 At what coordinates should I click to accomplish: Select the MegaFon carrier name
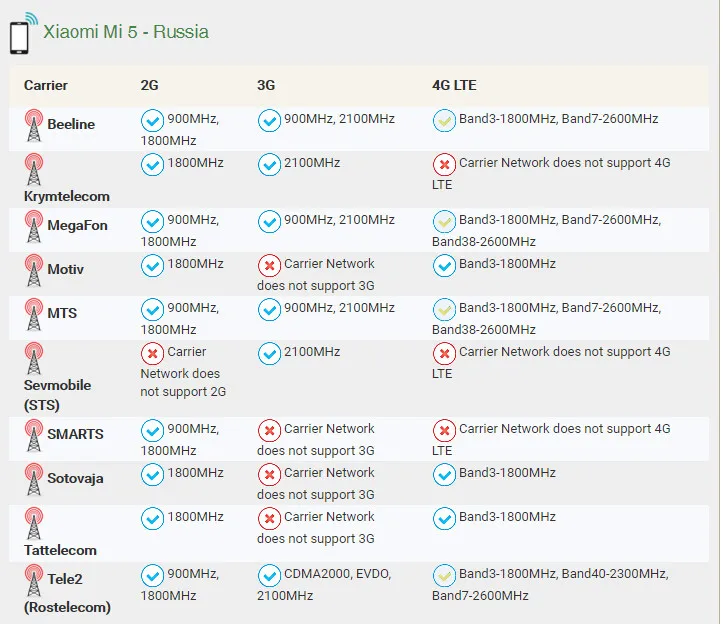pyautogui.click(x=77, y=226)
